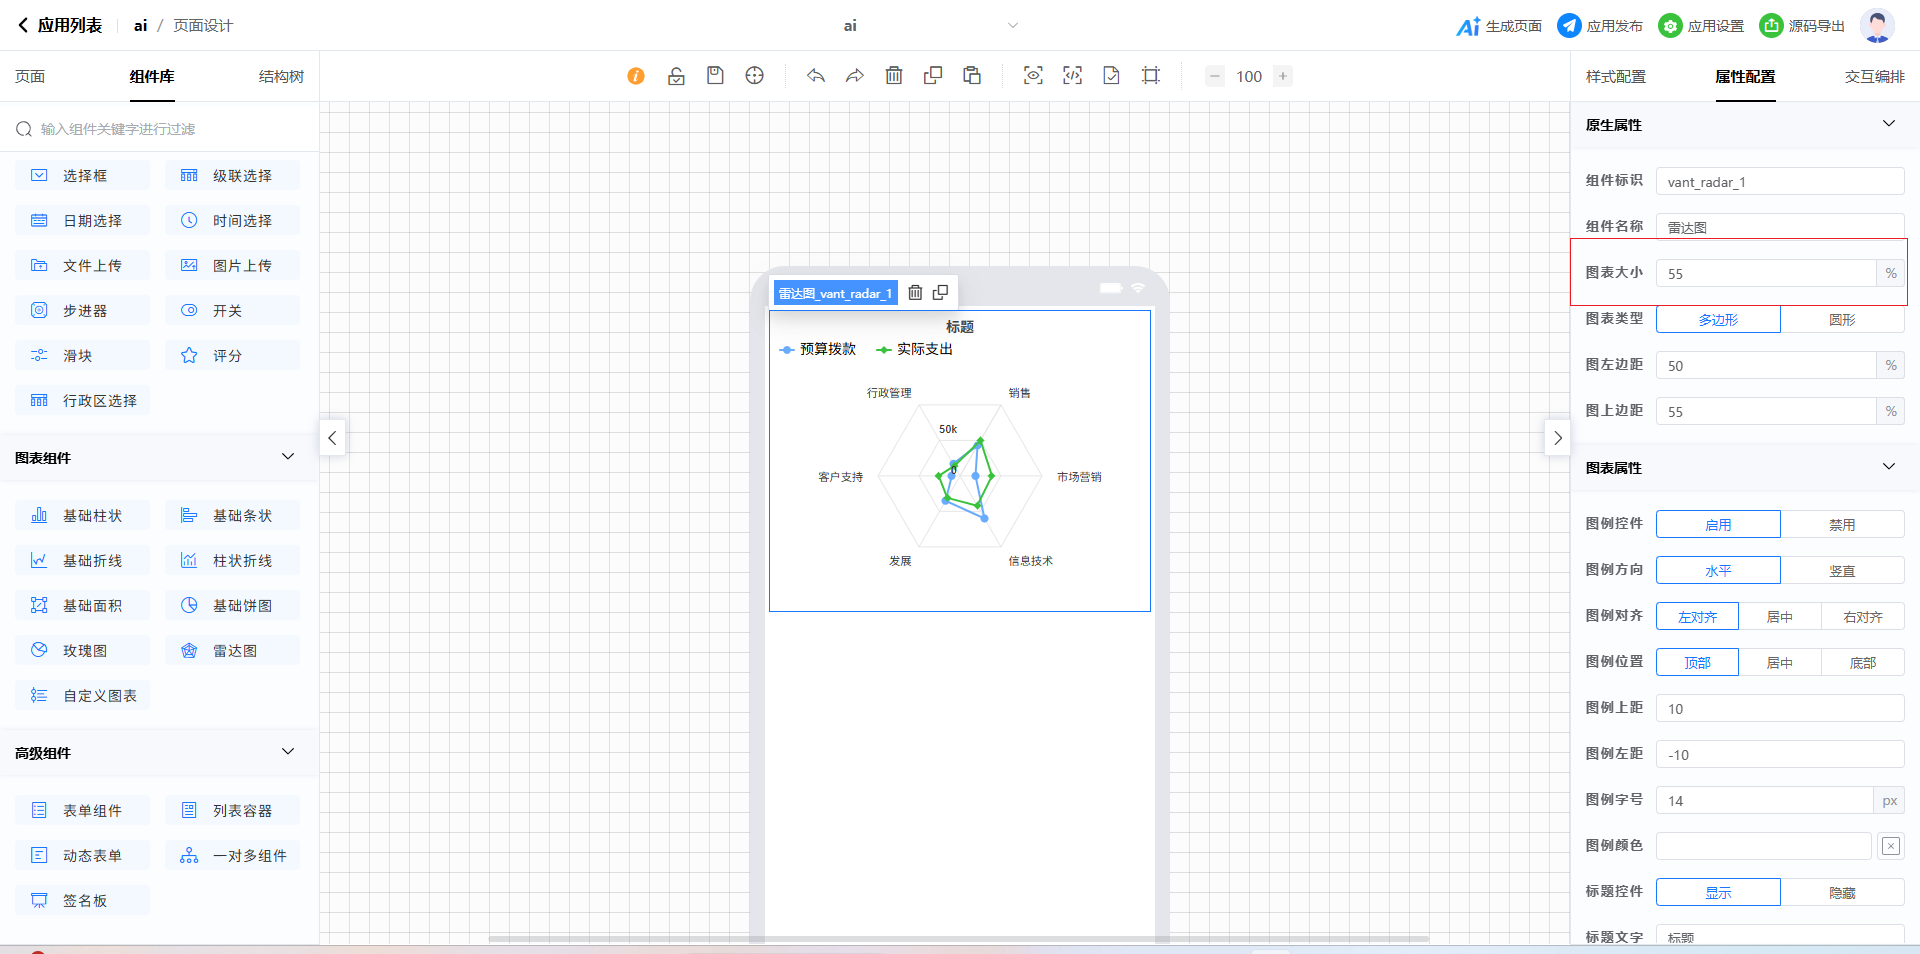This screenshot has height=954, width=1920.
Task: Click the redo arrow in toolbar
Action: 854,76
